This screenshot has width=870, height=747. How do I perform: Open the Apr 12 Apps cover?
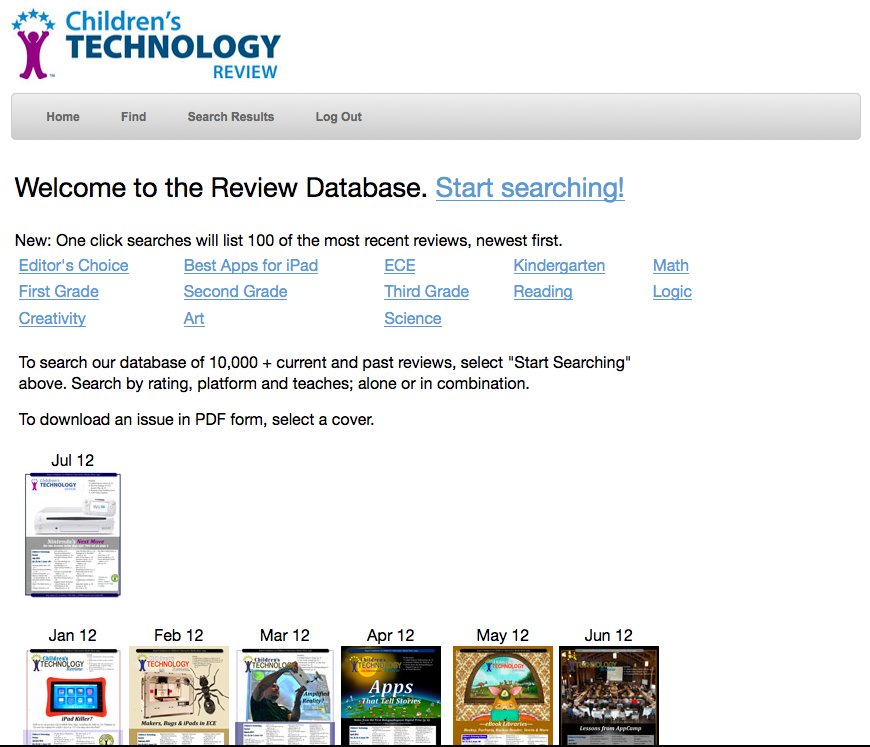[x=391, y=696]
